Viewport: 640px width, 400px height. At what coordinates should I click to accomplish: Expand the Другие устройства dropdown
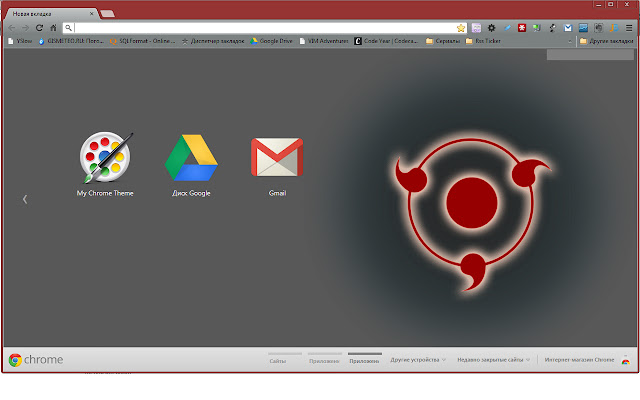[418, 360]
